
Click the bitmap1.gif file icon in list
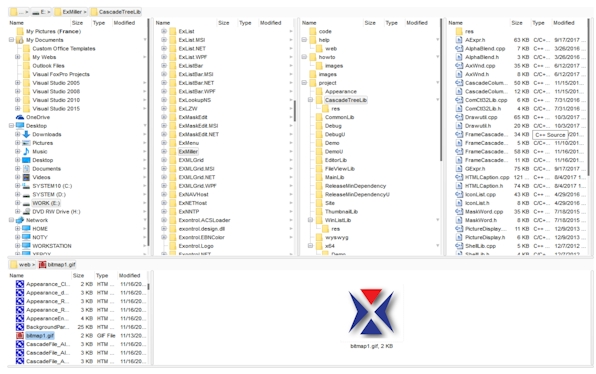[20, 336]
